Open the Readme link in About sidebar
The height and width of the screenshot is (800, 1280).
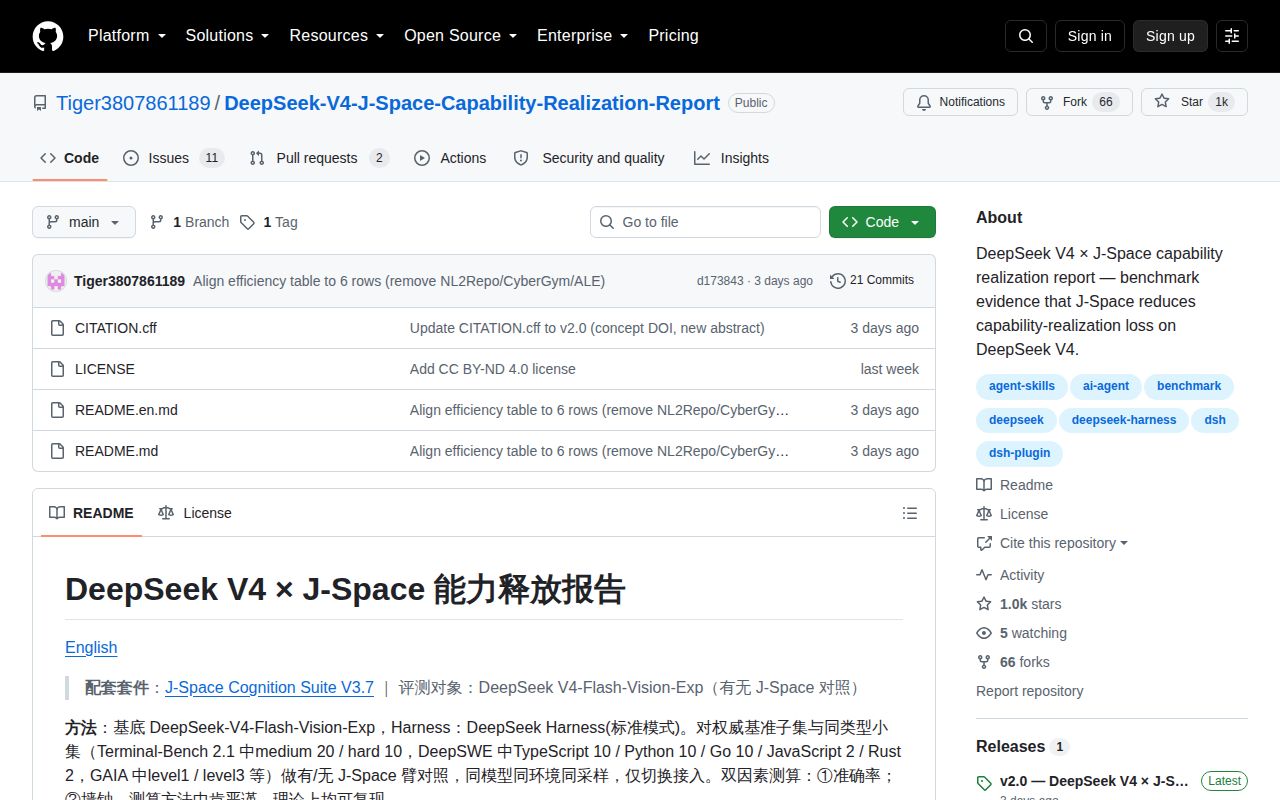coord(1015,485)
